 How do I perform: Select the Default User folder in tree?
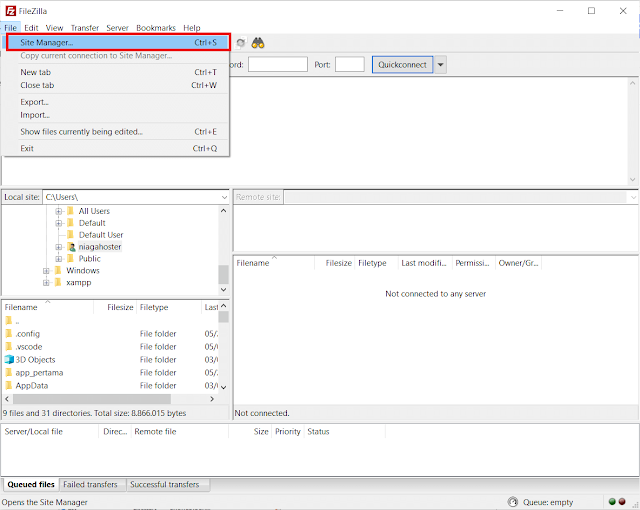point(101,235)
